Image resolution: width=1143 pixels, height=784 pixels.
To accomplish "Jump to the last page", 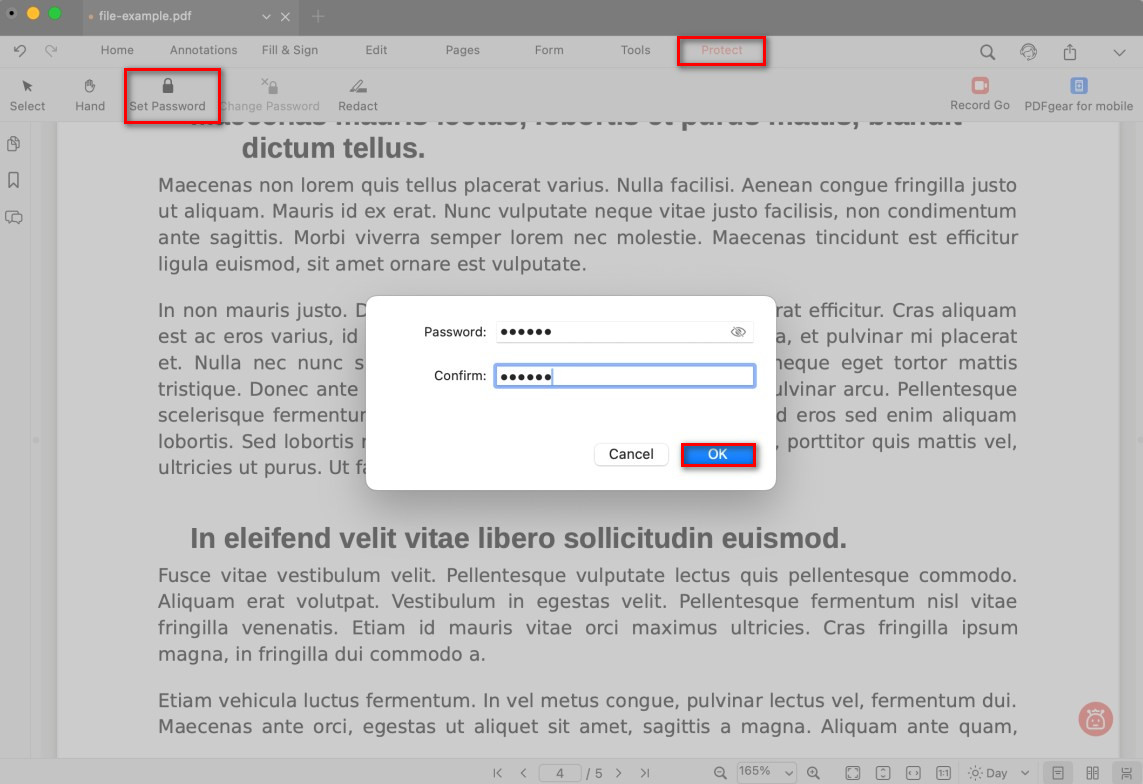I will coord(645,773).
